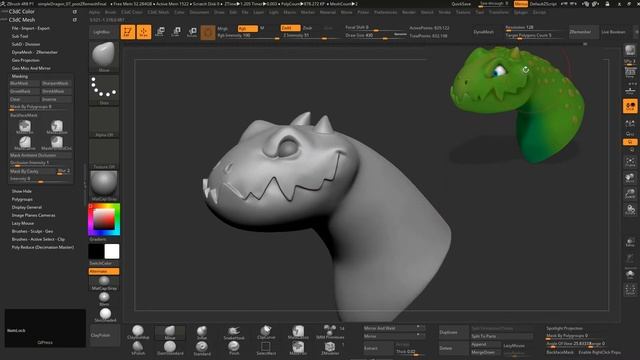Pick the IMM Primitives brush
Screen dimensions: 640x360
click(330, 332)
